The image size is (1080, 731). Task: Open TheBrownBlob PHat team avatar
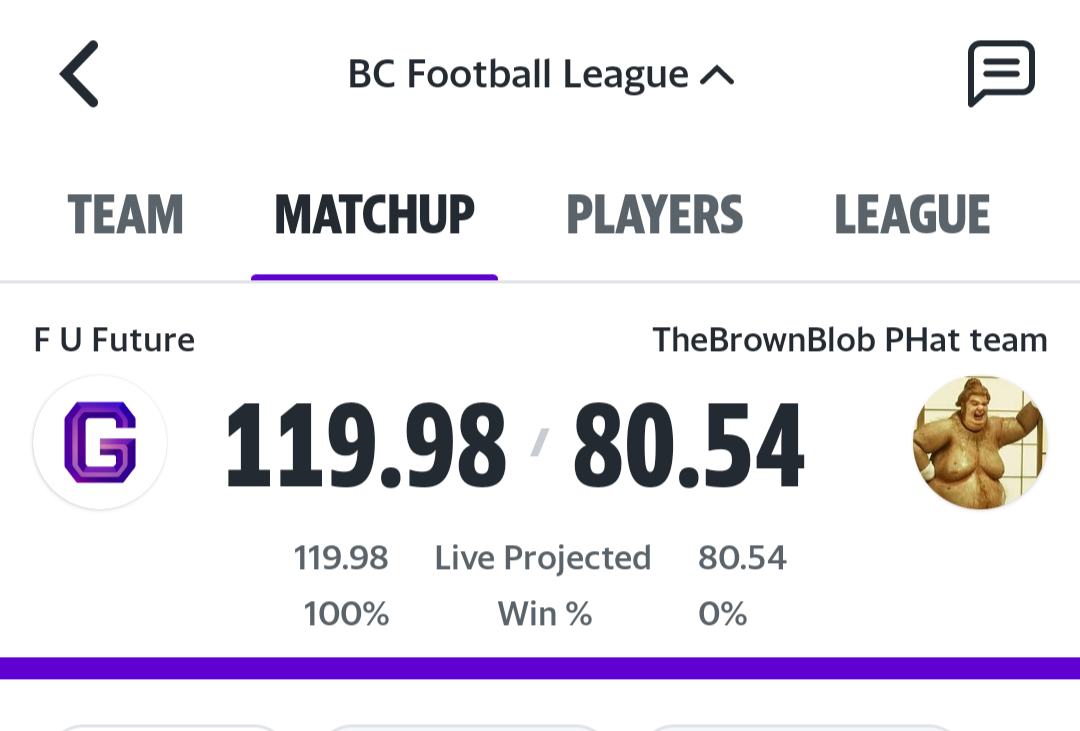pyautogui.click(x=979, y=442)
